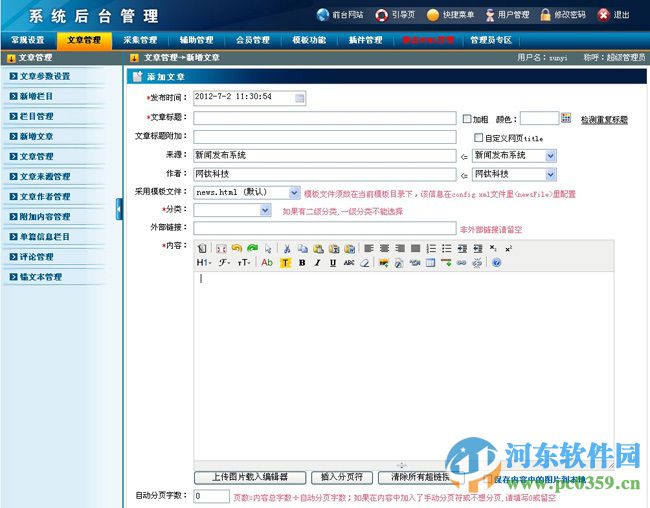Toggle editor fullscreen mode

point(221,248)
